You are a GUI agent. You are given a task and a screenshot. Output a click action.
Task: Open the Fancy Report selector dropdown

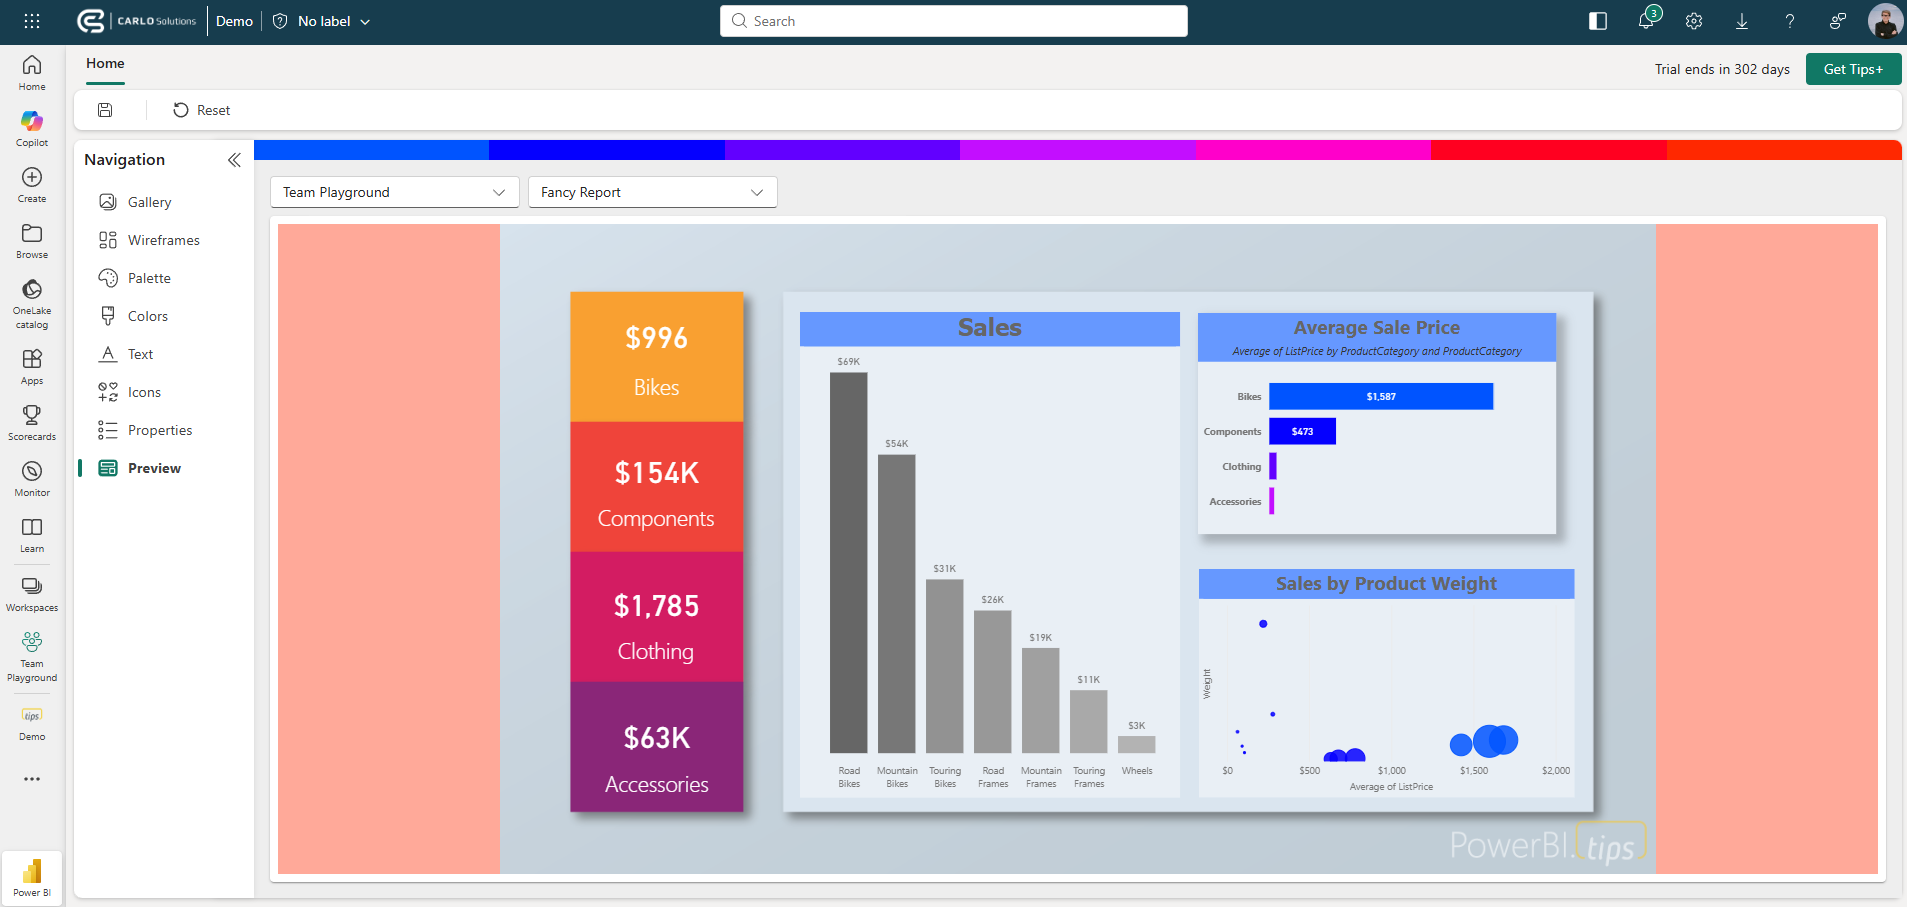pos(651,191)
